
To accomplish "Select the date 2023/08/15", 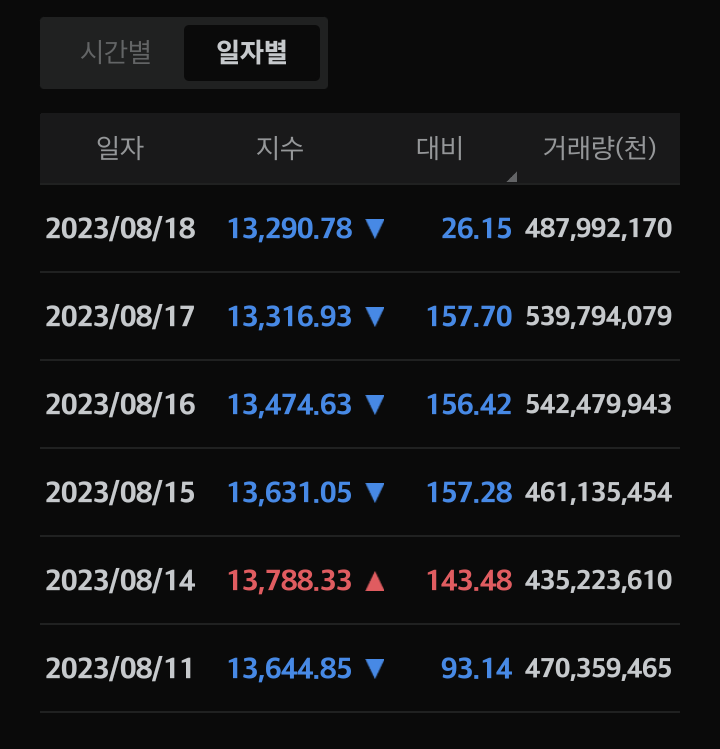I will (x=120, y=492).
